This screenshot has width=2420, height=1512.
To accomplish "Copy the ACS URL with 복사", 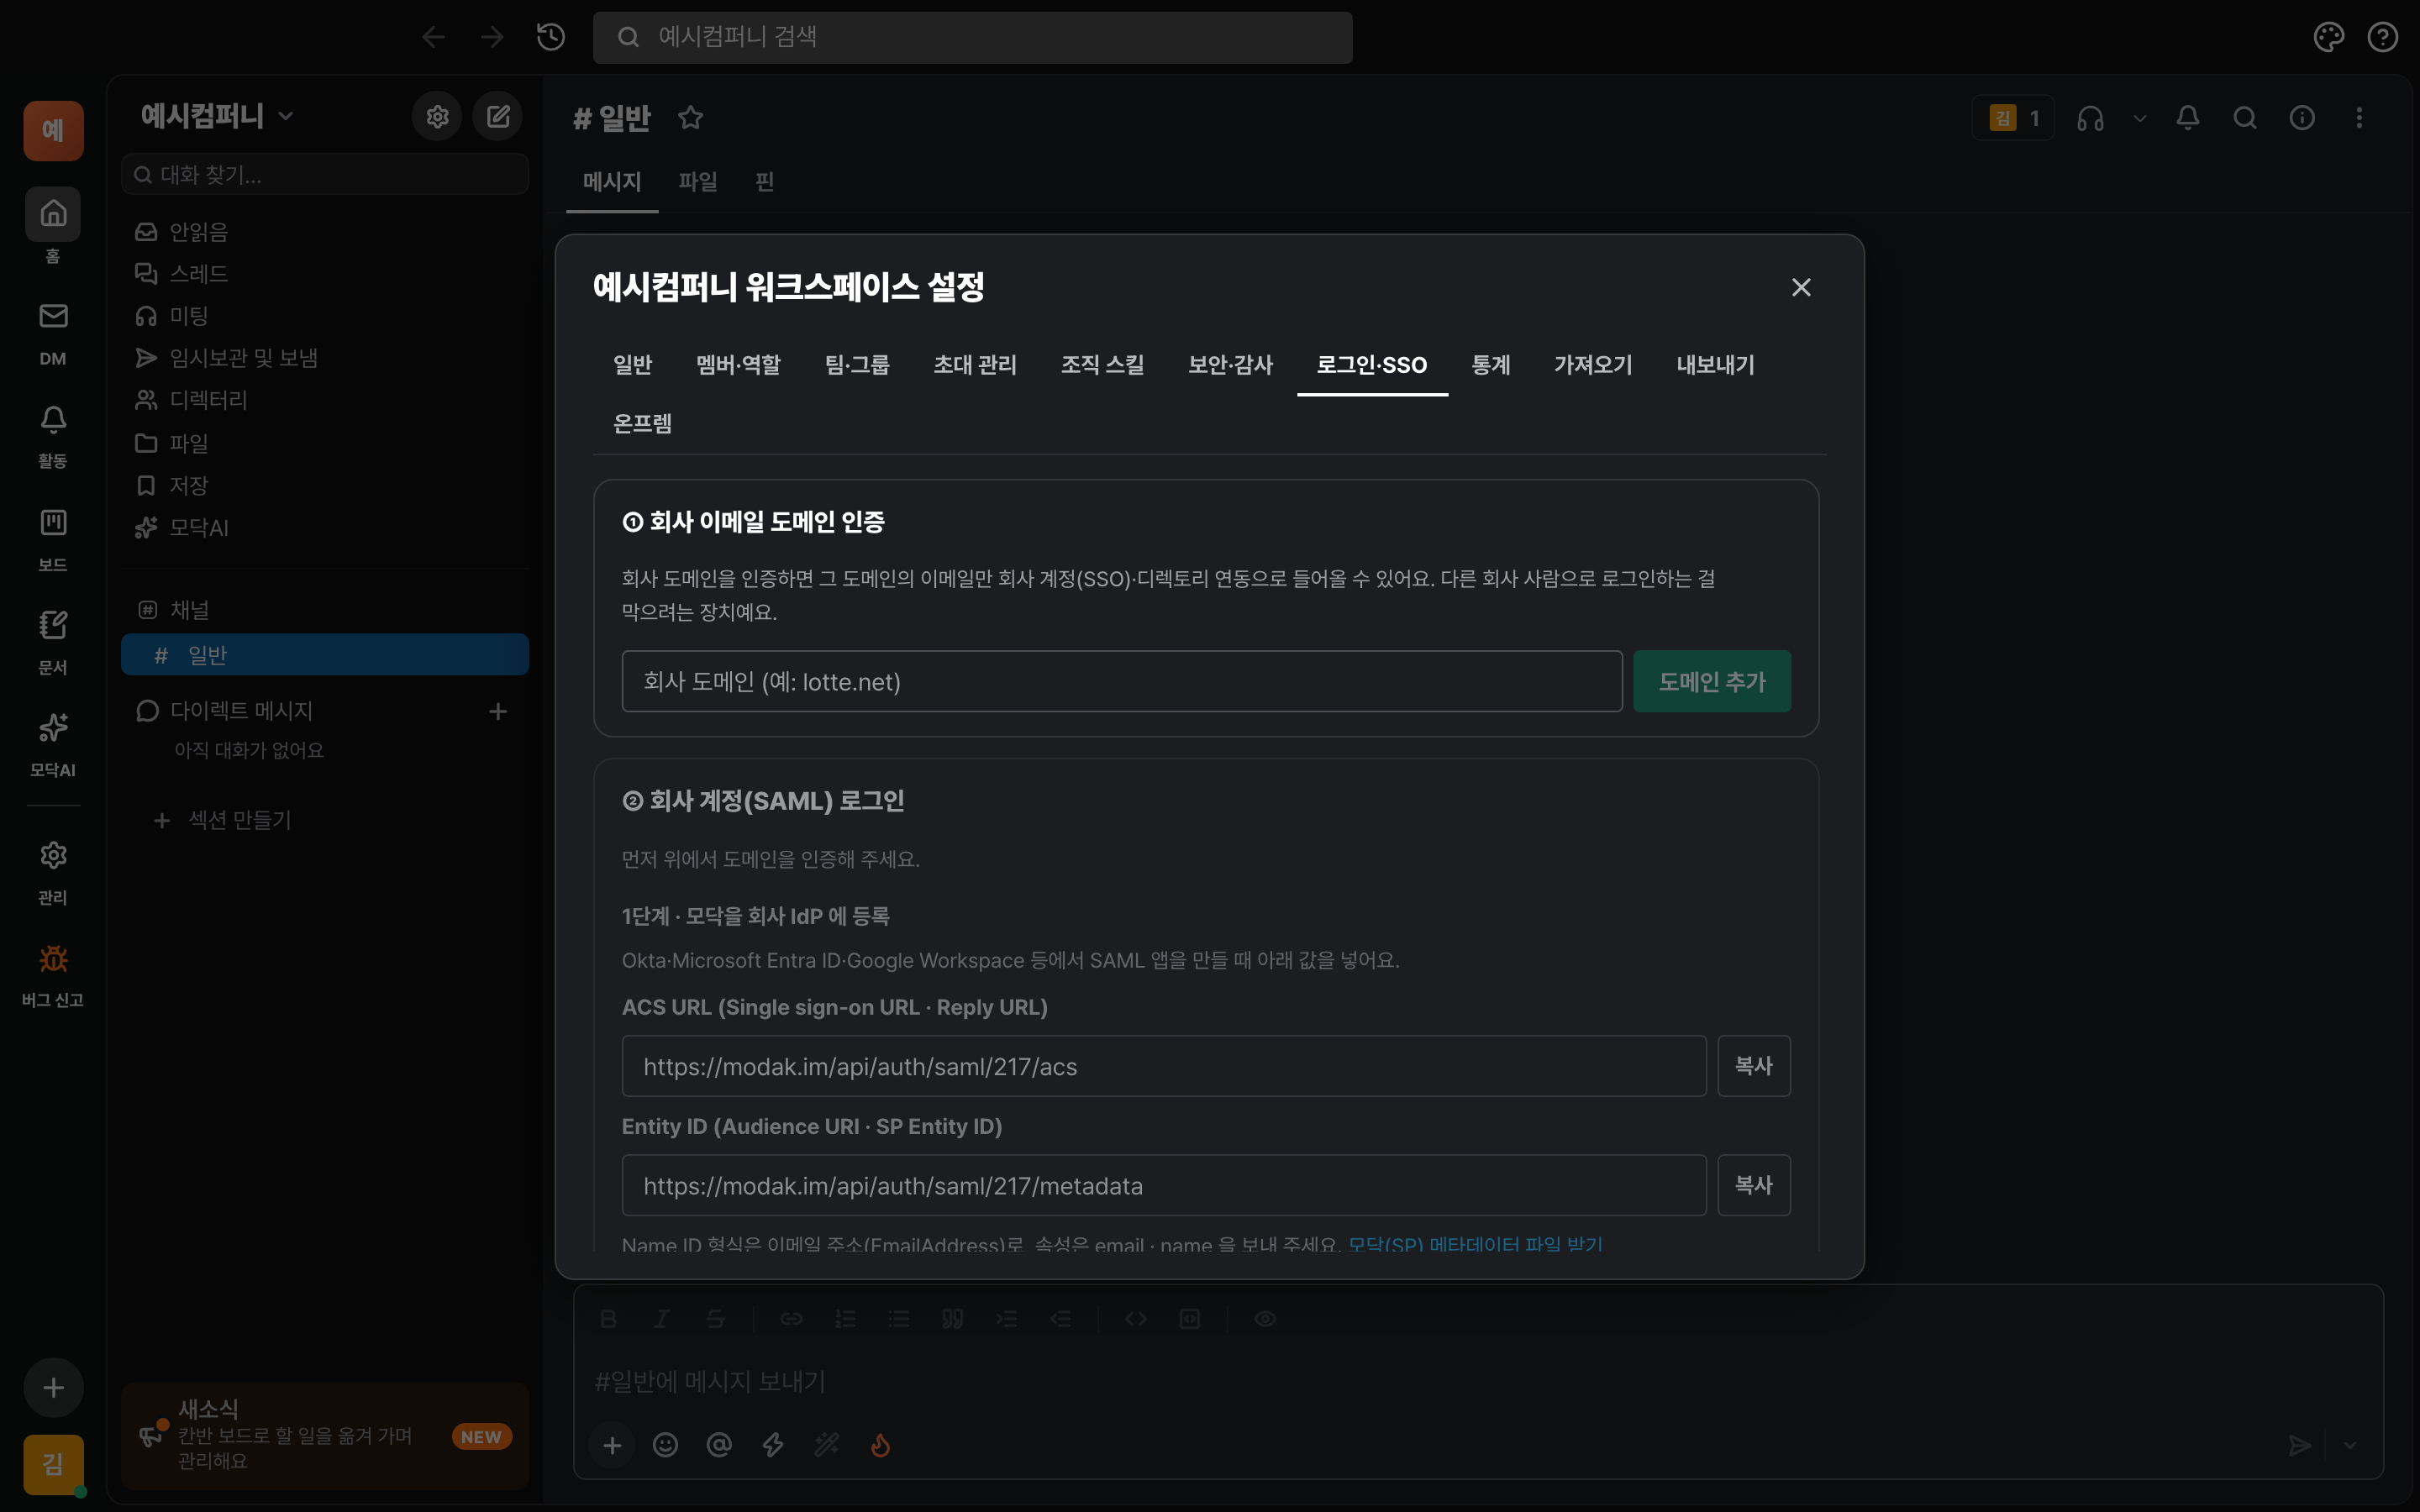I will [x=1753, y=1066].
